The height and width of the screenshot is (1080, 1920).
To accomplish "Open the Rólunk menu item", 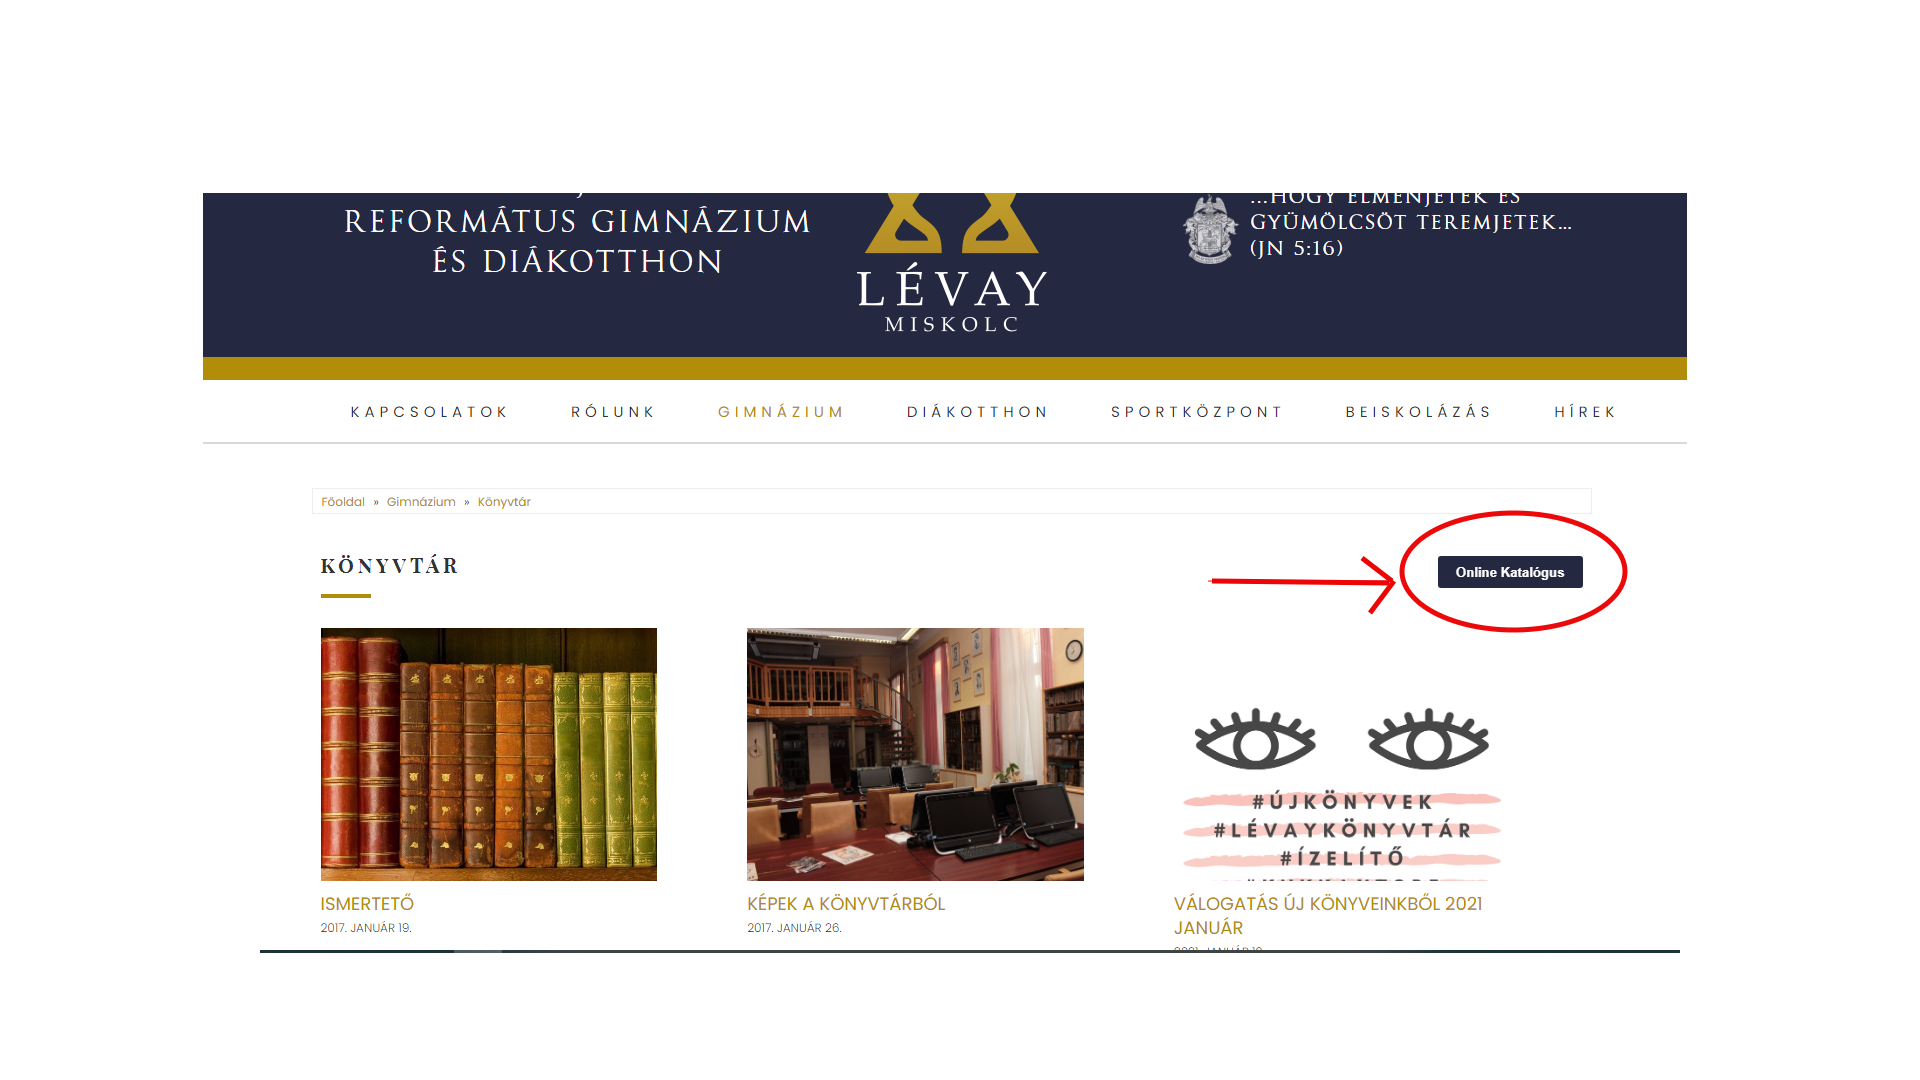I will click(x=613, y=412).
